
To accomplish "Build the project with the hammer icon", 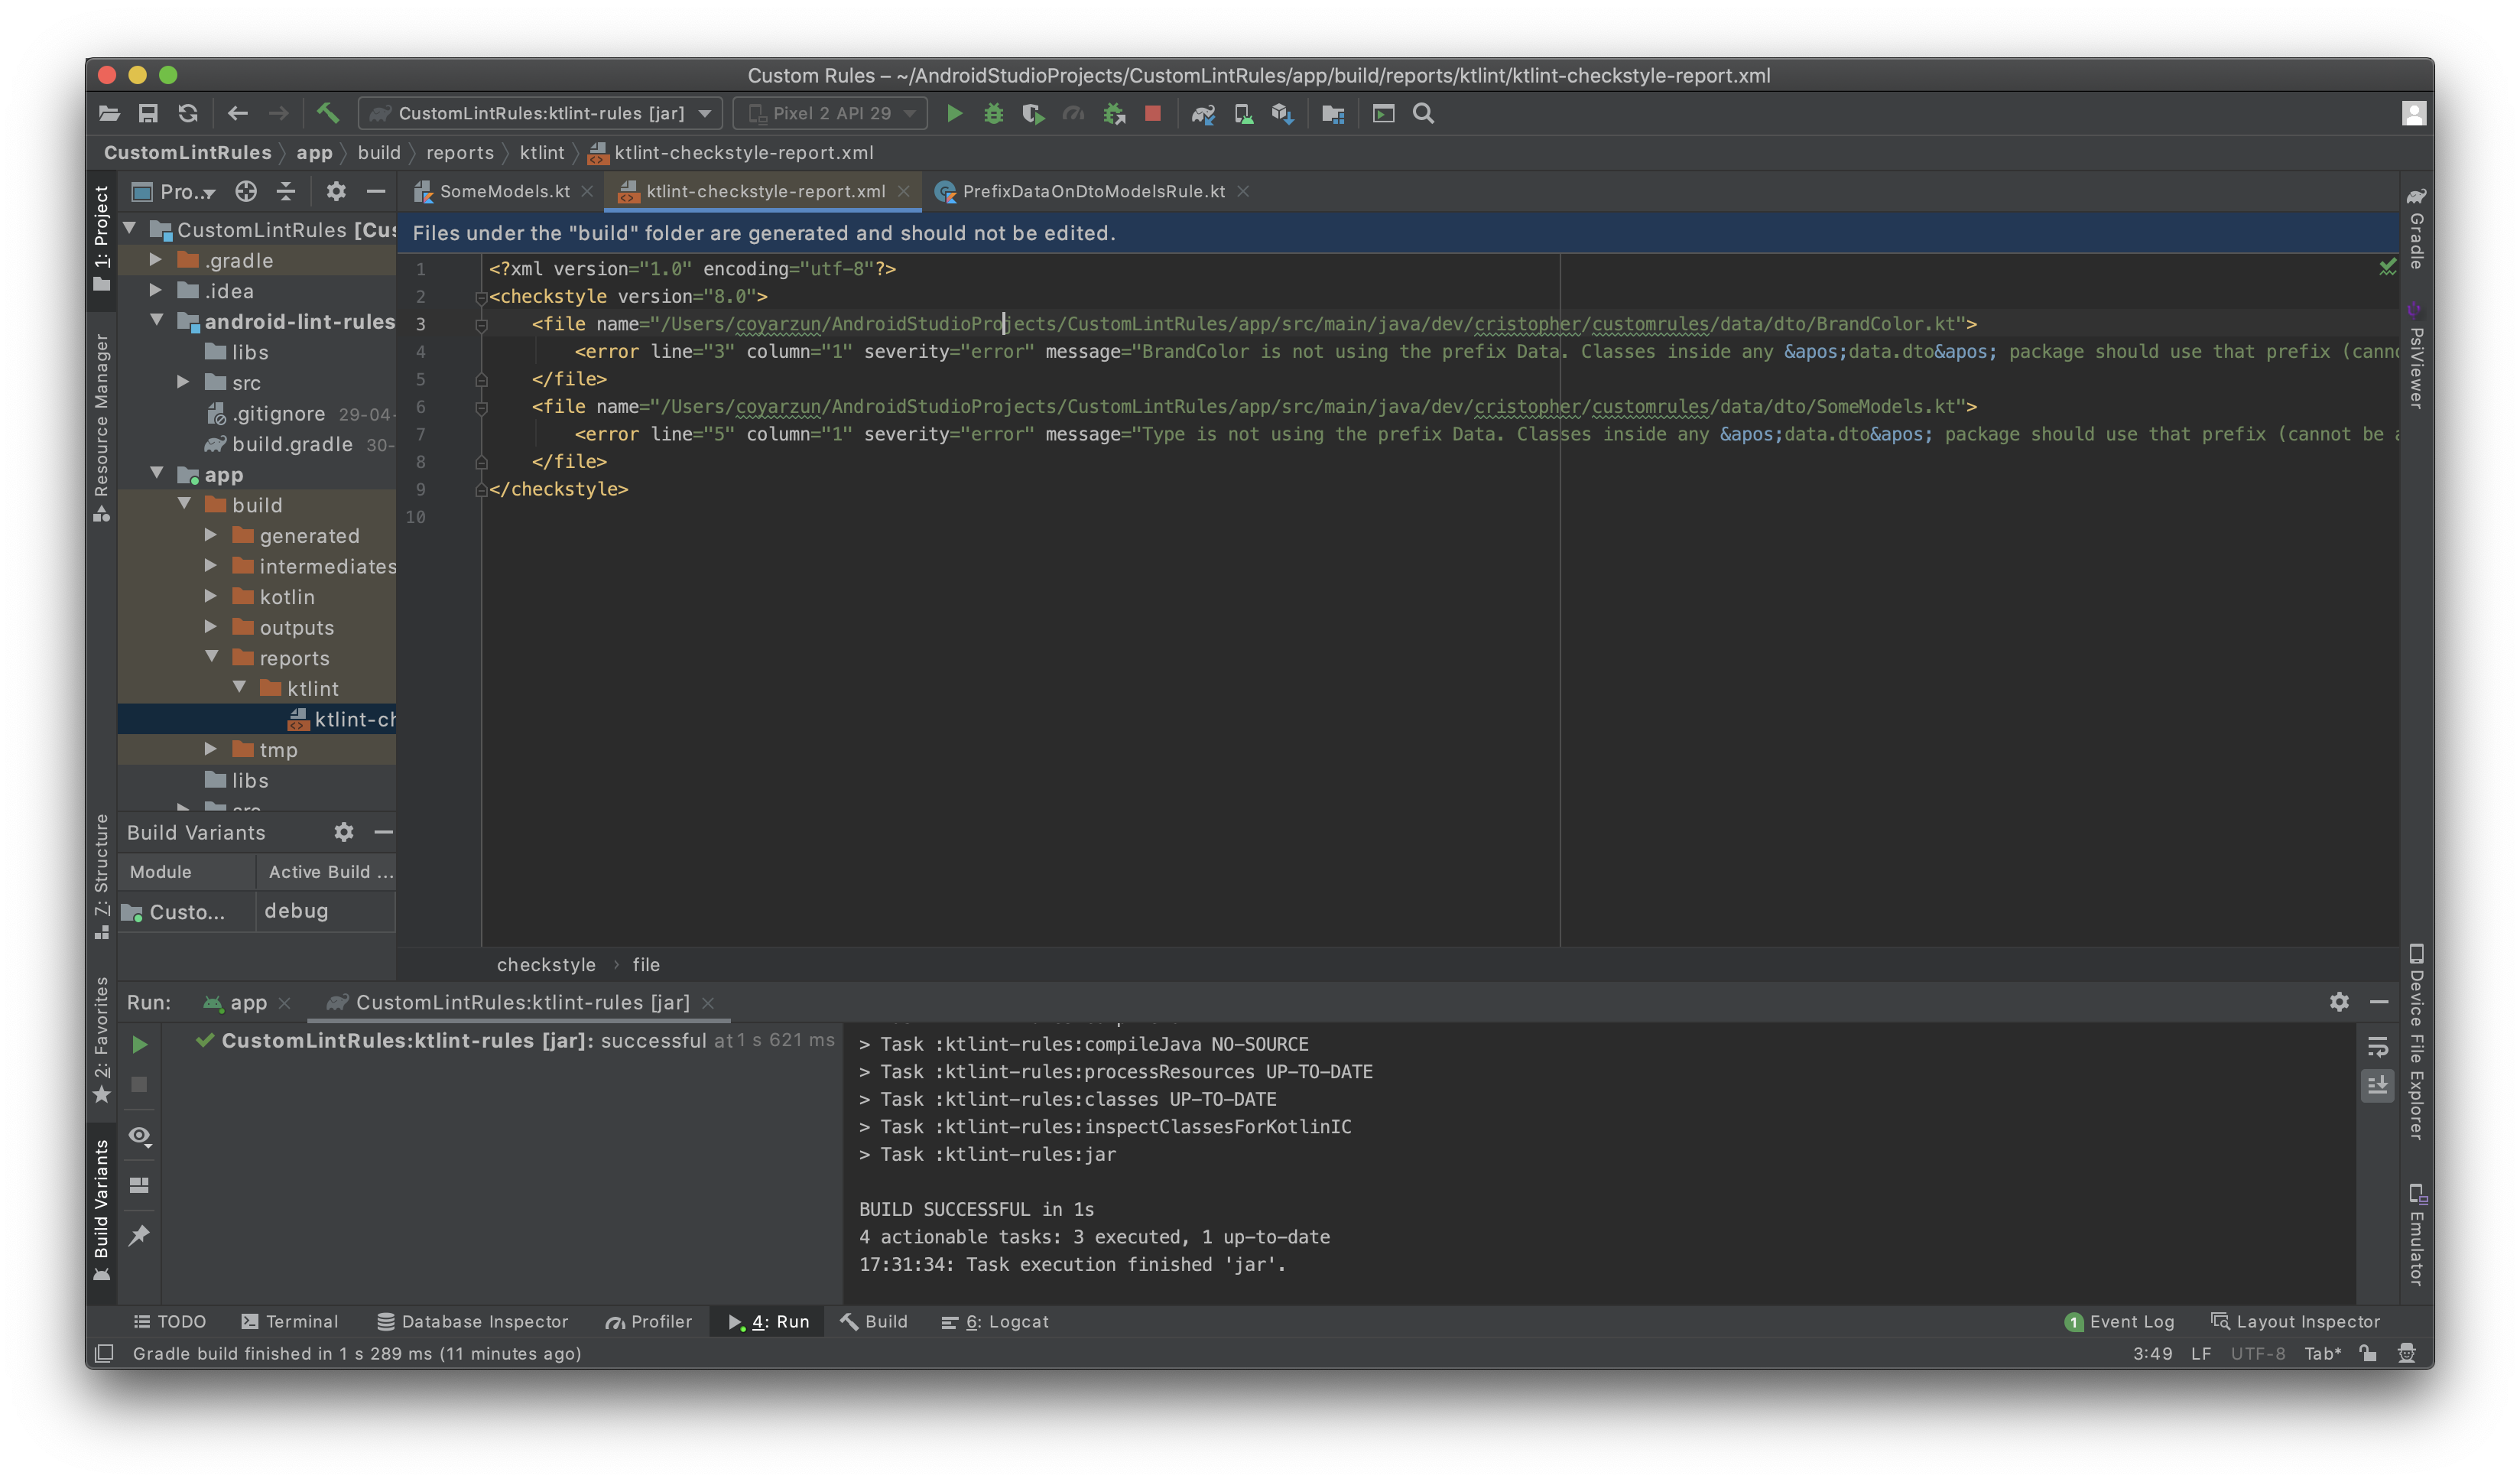I will click(x=328, y=113).
